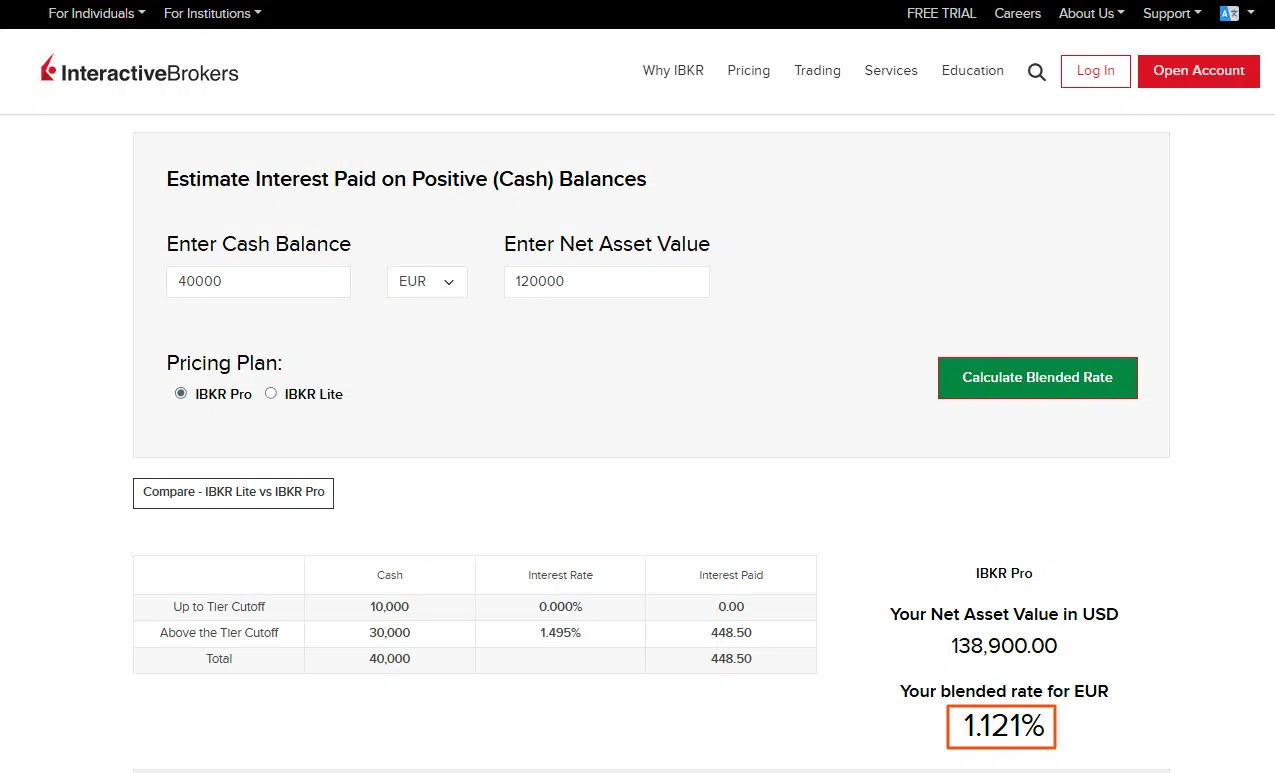Click the Total row label
This screenshot has width=1275, height=773.
click(x=219, y=659)
